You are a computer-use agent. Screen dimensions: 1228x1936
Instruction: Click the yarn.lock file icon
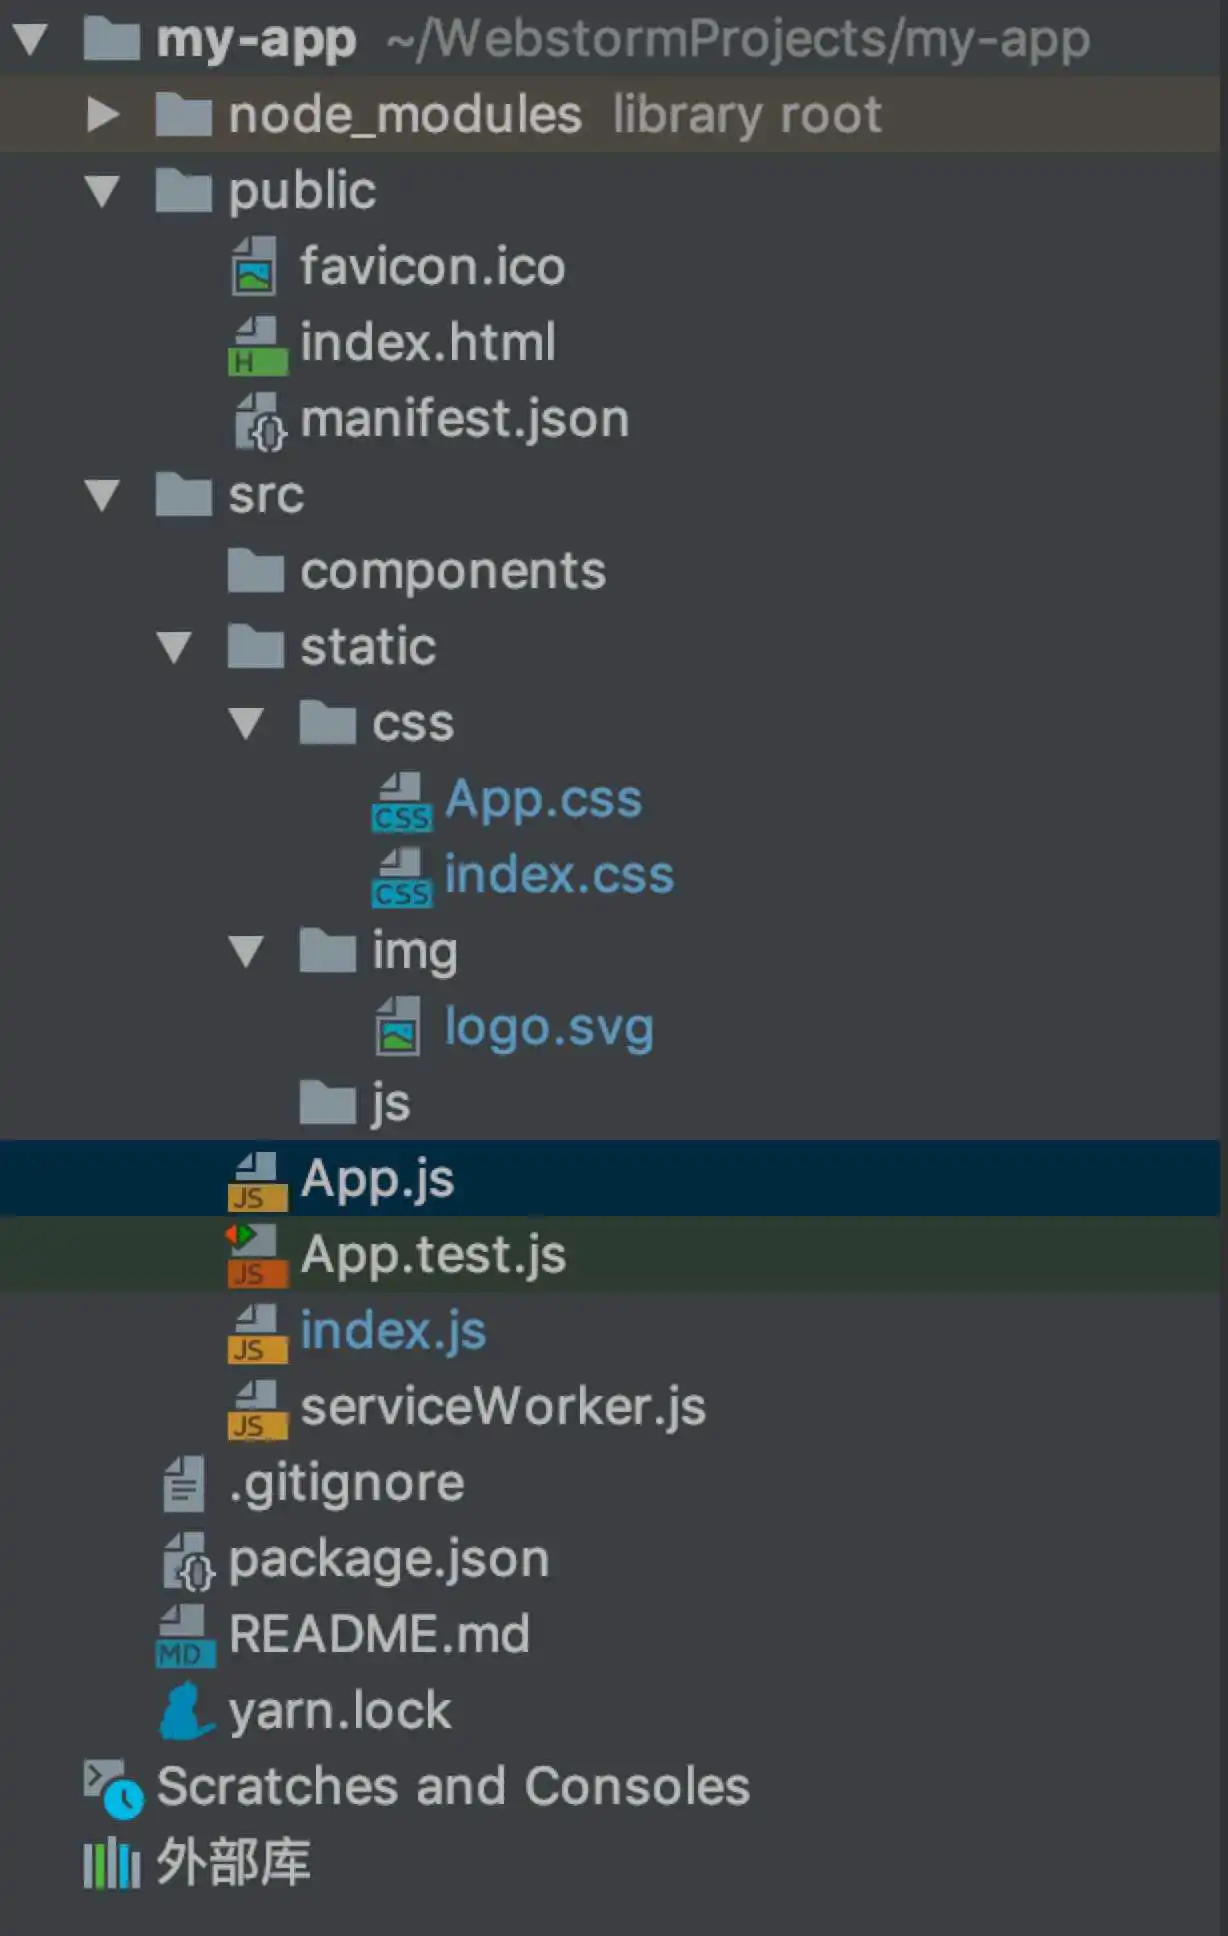click(185, 1711)
